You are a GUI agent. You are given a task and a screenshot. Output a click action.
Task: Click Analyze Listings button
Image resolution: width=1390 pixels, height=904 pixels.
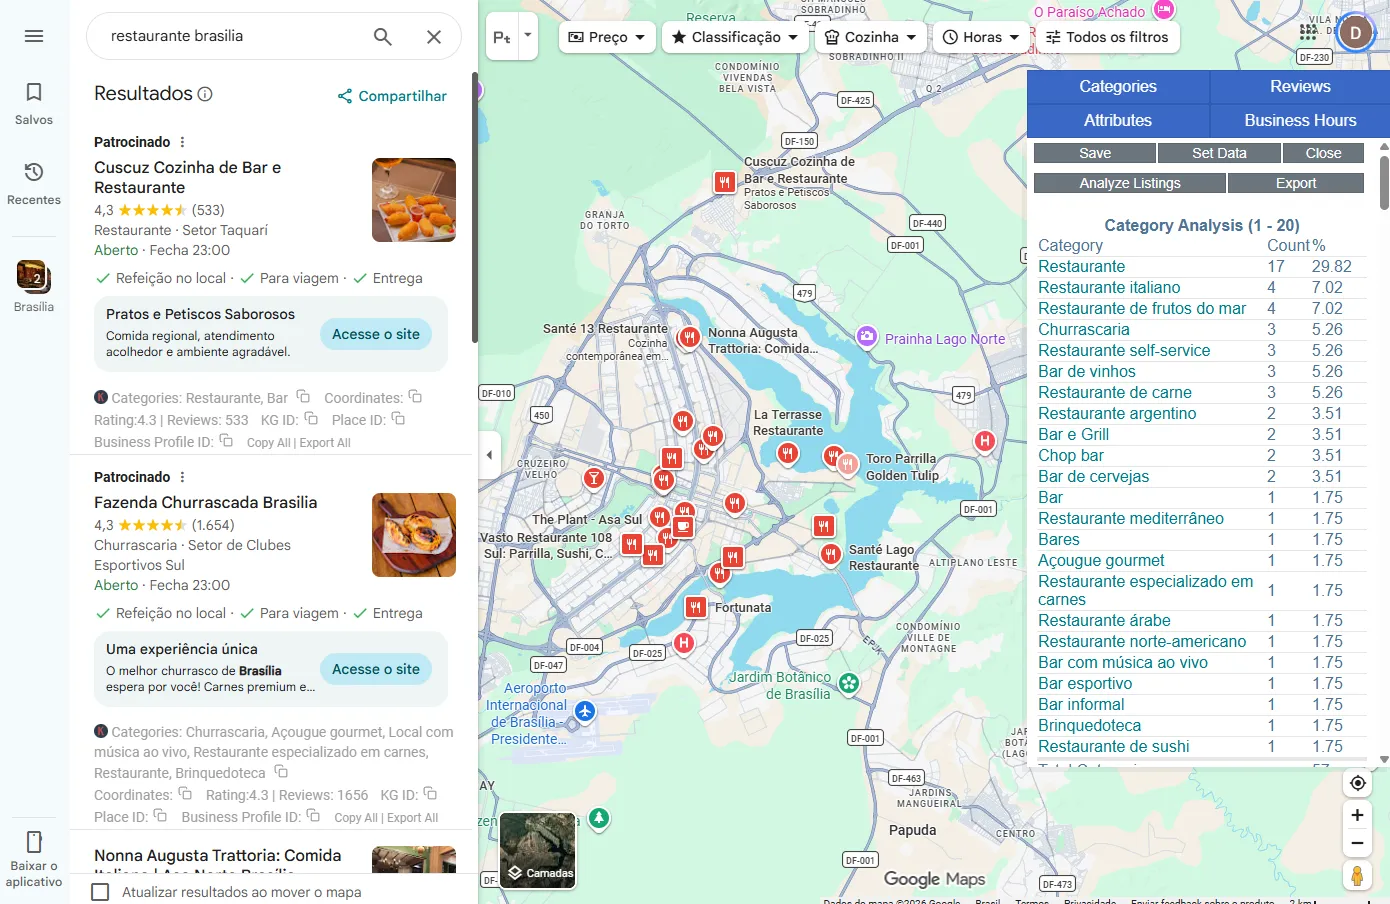click(1130, 183)
